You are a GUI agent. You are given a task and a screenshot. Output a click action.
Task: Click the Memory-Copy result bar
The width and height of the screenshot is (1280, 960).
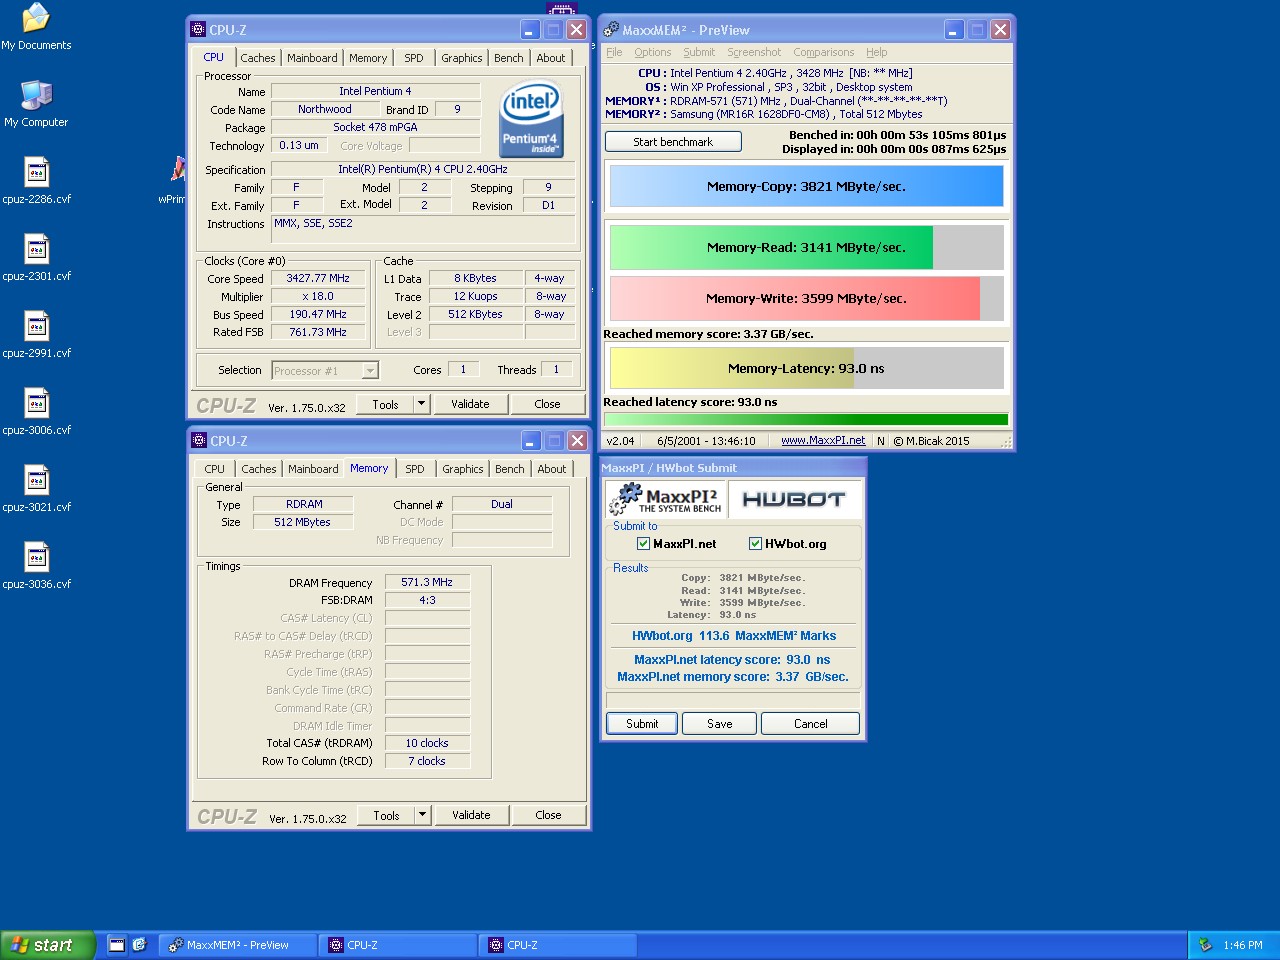point(806,186)
